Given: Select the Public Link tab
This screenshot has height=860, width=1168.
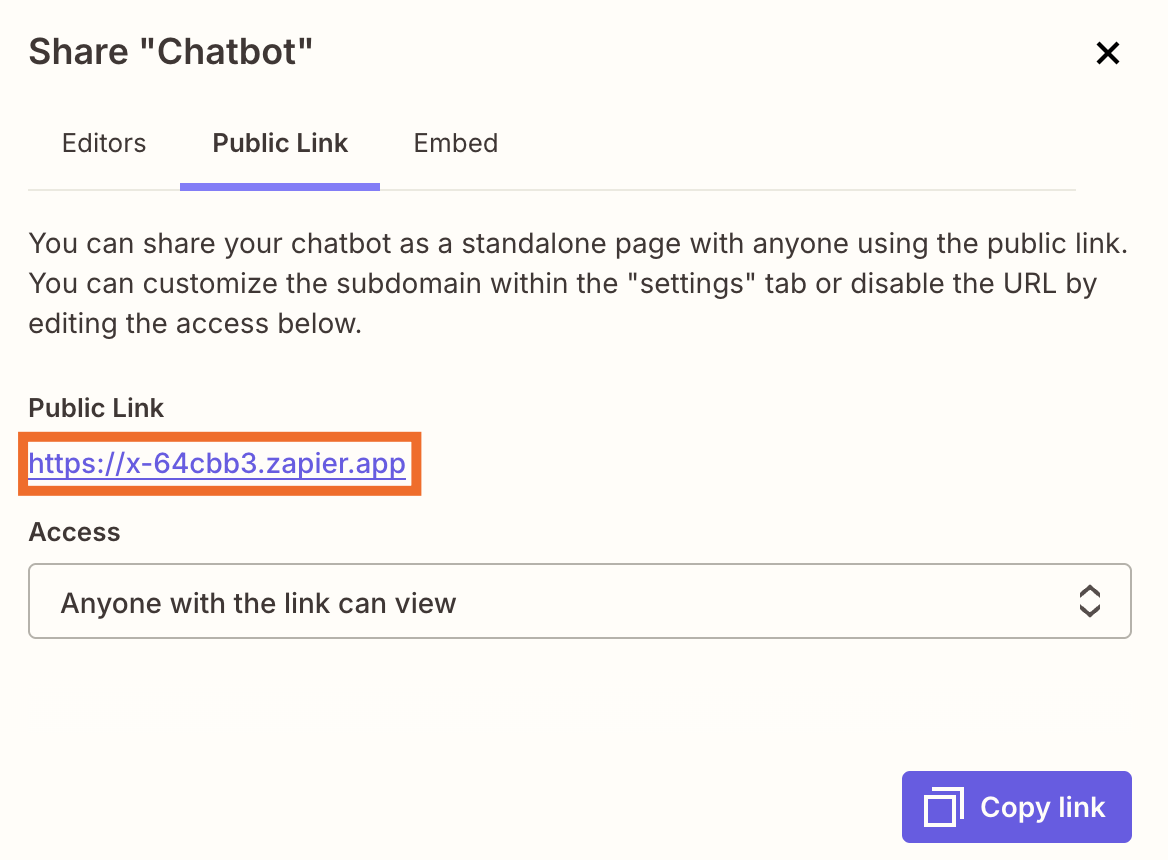Looking at the screenshot, I should [280, 143].
